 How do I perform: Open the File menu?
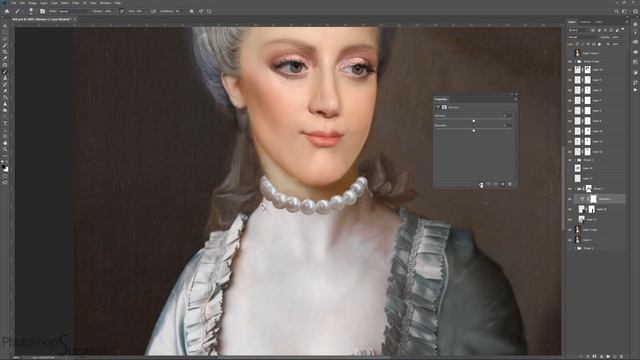point(13,3)
